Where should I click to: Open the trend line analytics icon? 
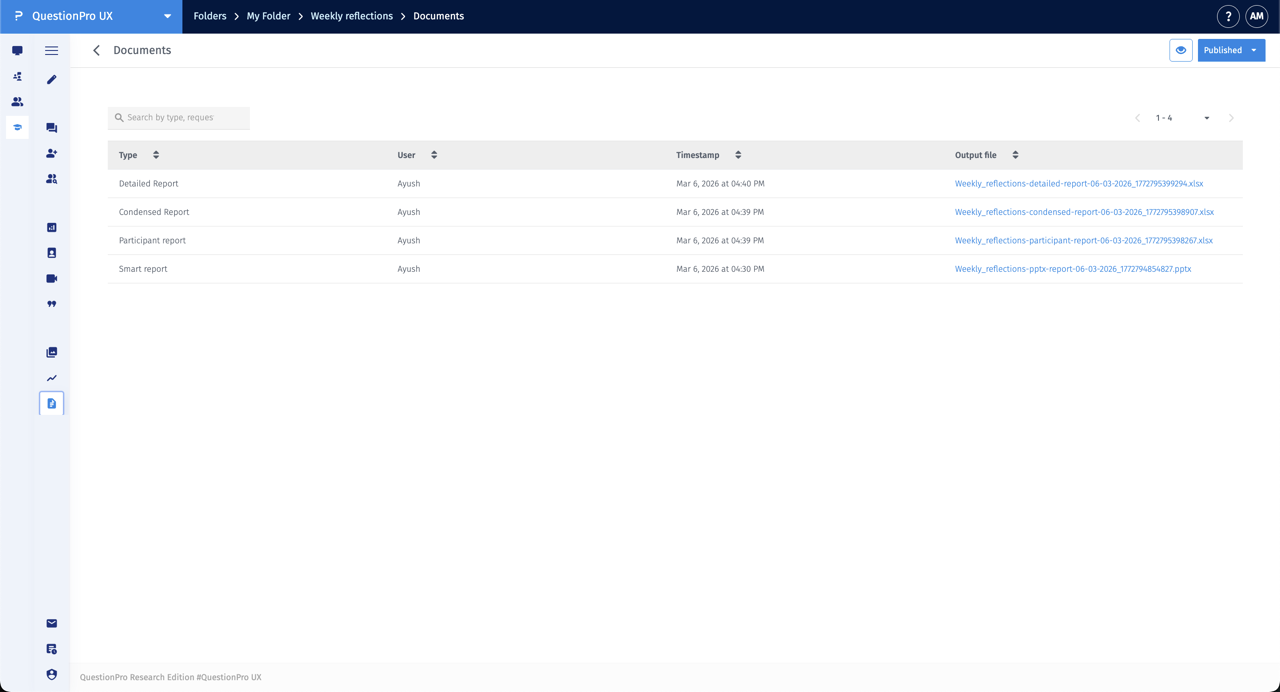[52, 378]
